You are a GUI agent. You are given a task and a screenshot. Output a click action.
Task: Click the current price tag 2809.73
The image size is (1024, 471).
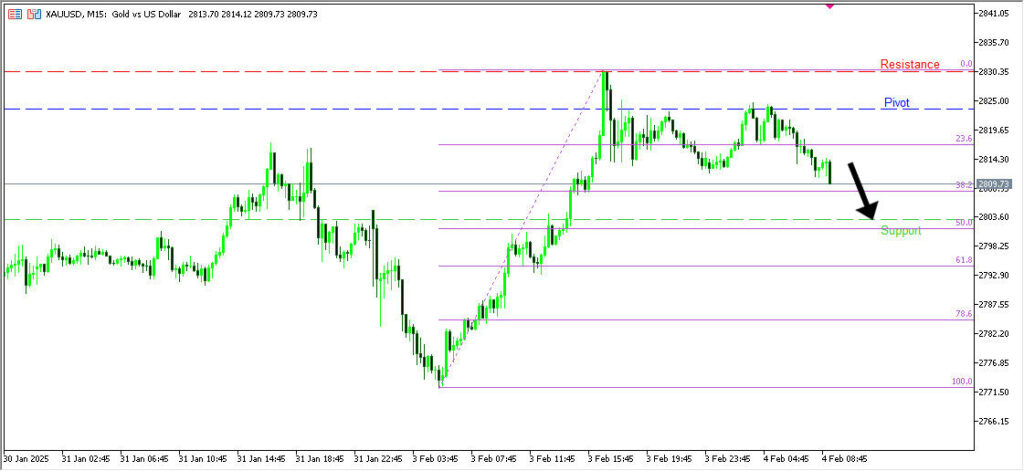[995, 184]
